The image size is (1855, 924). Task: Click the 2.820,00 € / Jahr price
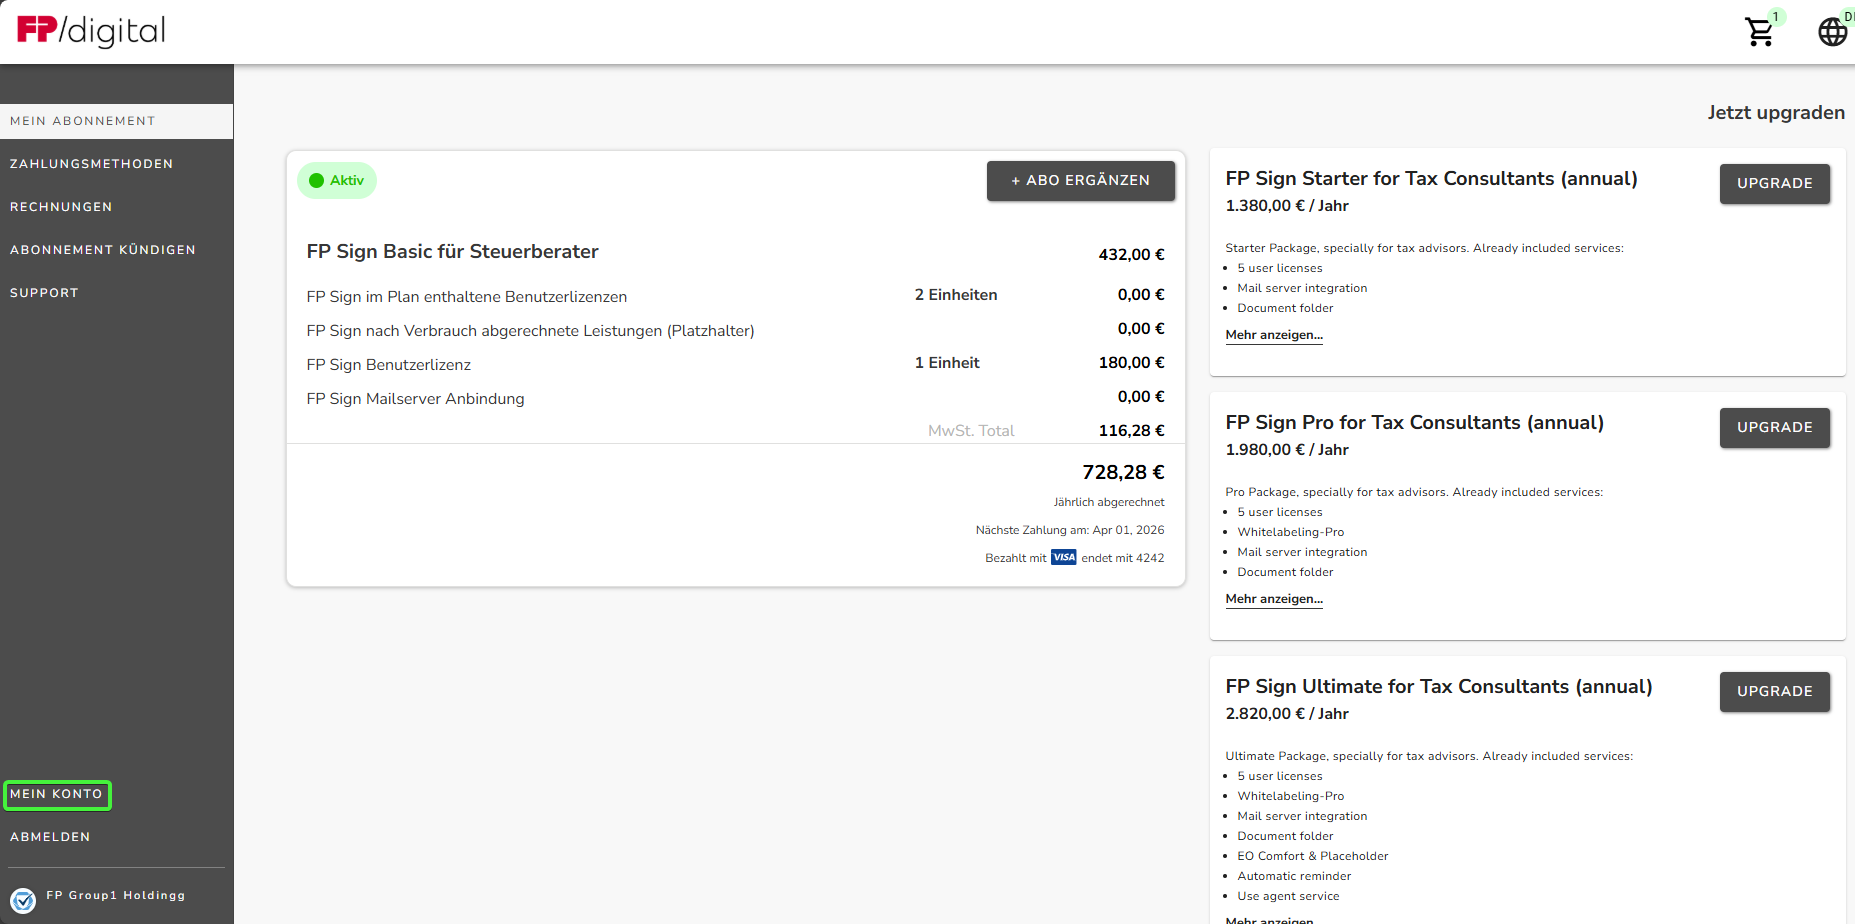pos(1287,714)
